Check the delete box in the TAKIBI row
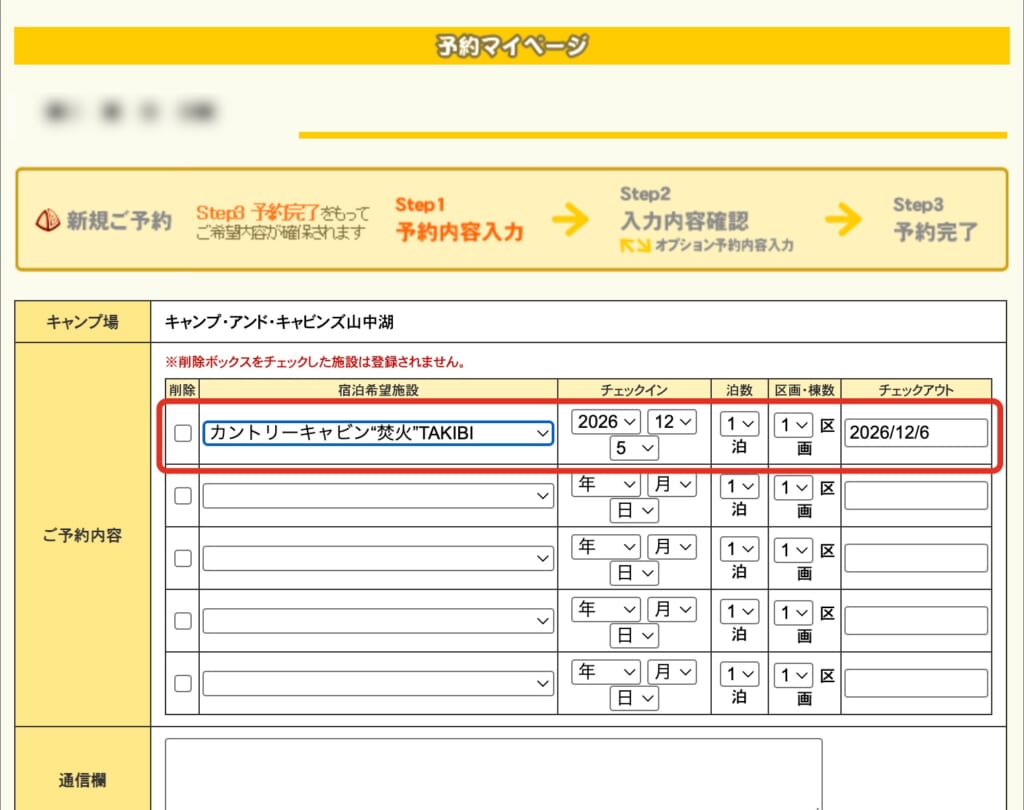Image resolution: width=1024 pixels, height=810 pixels. click(183, 433)
